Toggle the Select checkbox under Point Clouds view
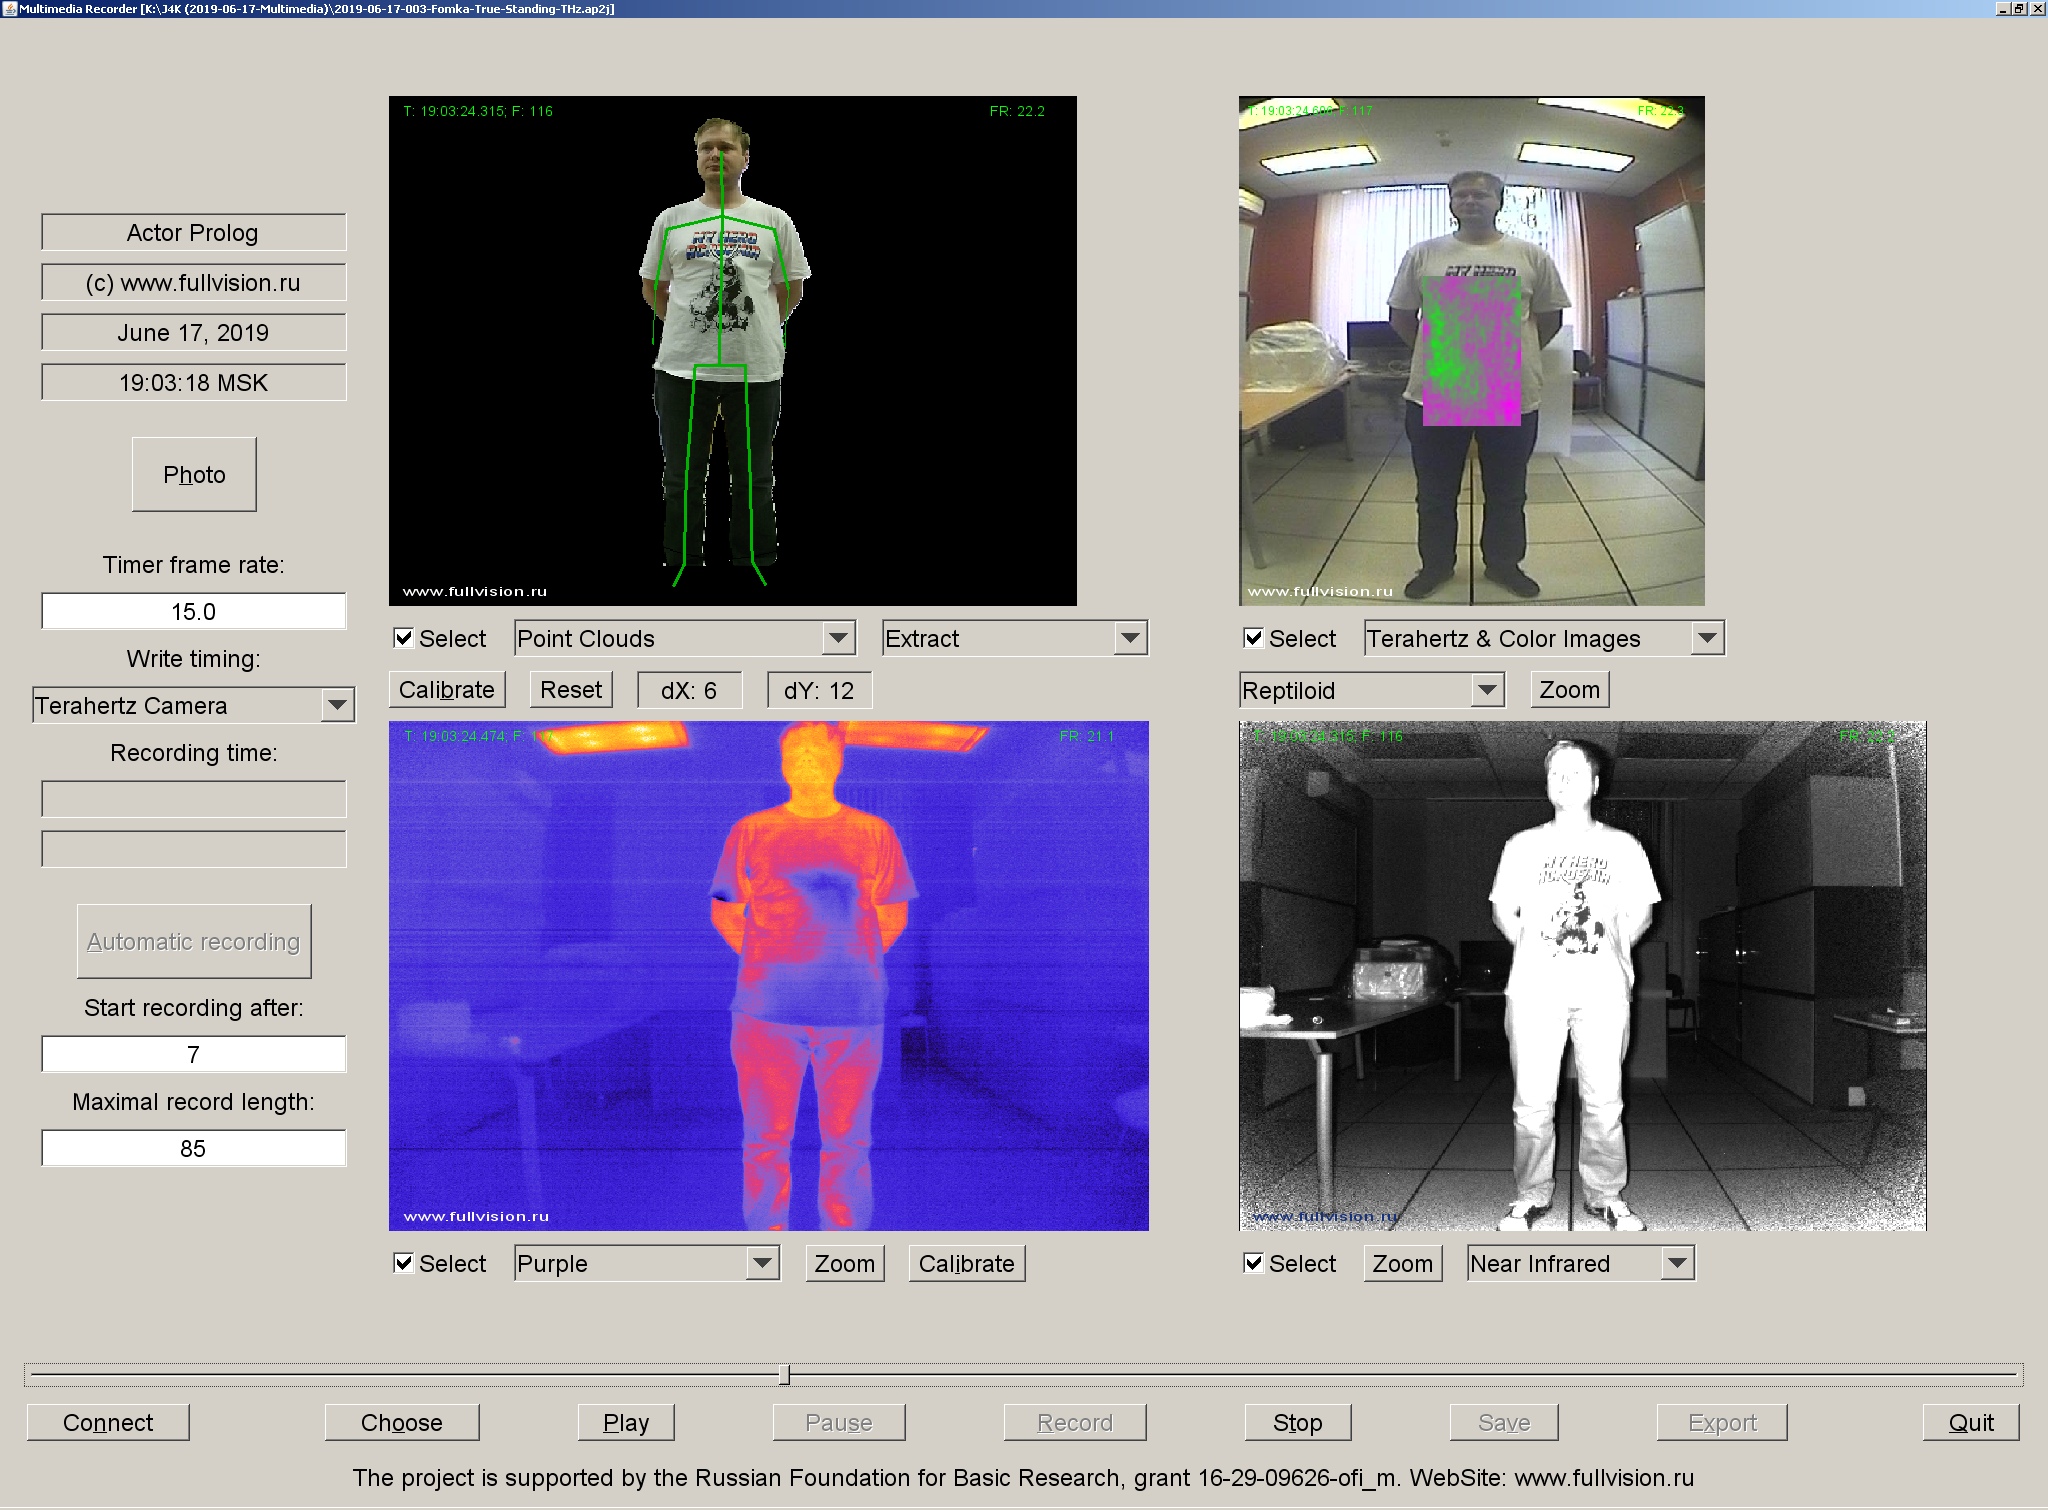 click(404, 638)
